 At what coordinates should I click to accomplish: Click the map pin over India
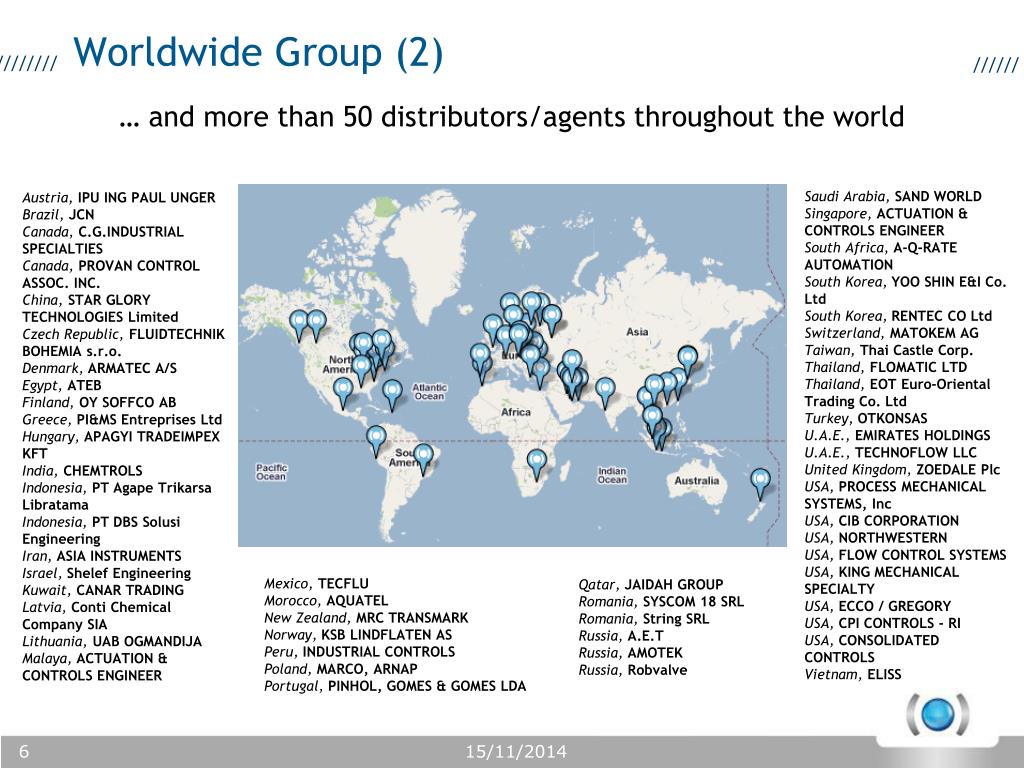[605, 393]
